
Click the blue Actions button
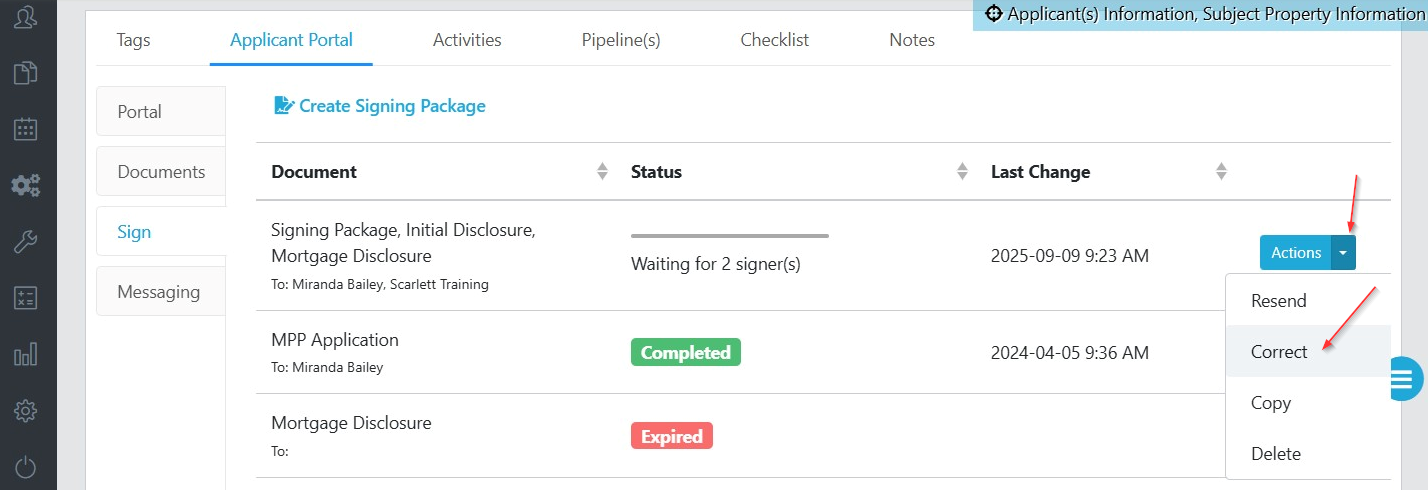1295,253
